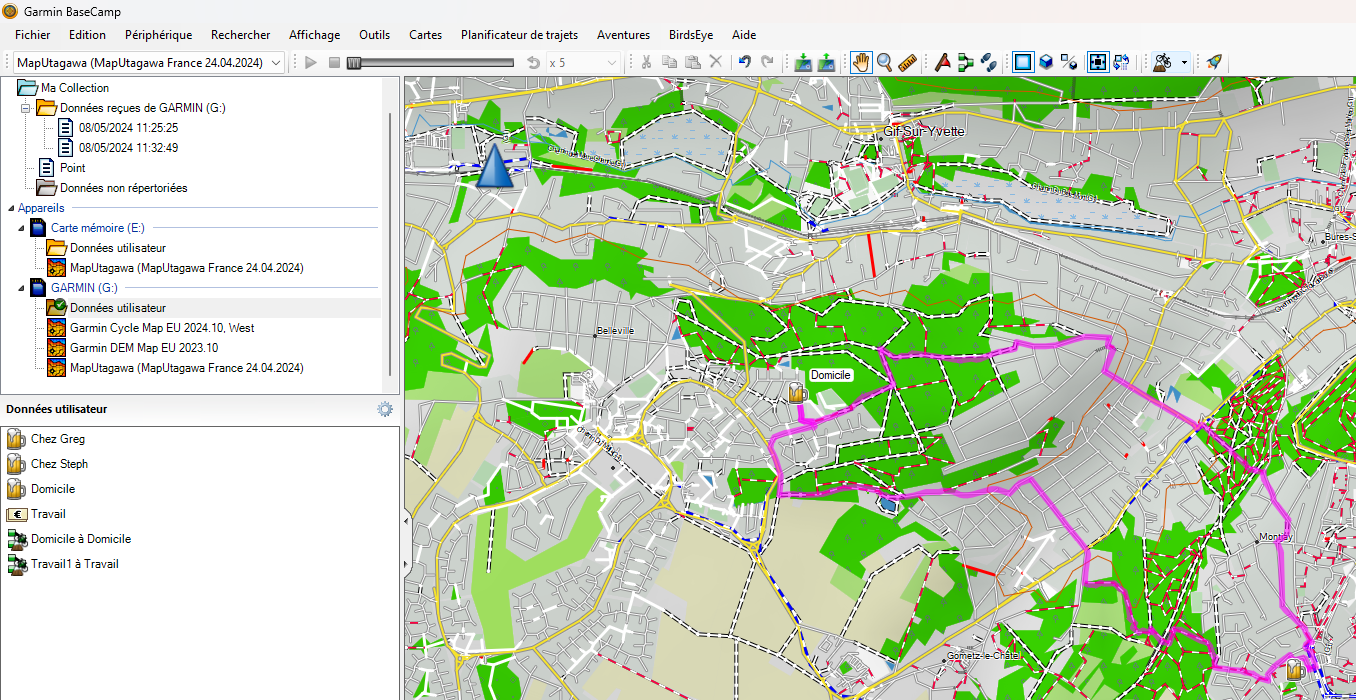
Task: Open the Aventures menu
Action: [624, 35]
